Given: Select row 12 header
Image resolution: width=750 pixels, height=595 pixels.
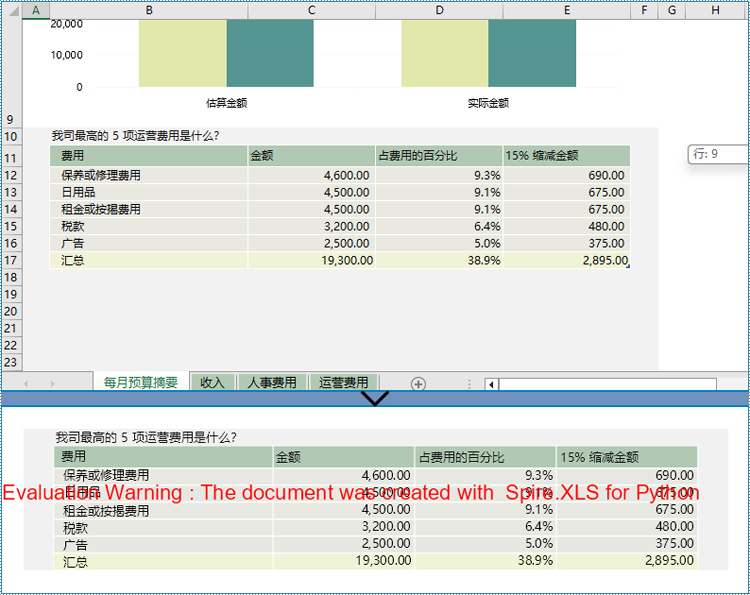Looking at the screenshot, I should click(x=11, y=175).
